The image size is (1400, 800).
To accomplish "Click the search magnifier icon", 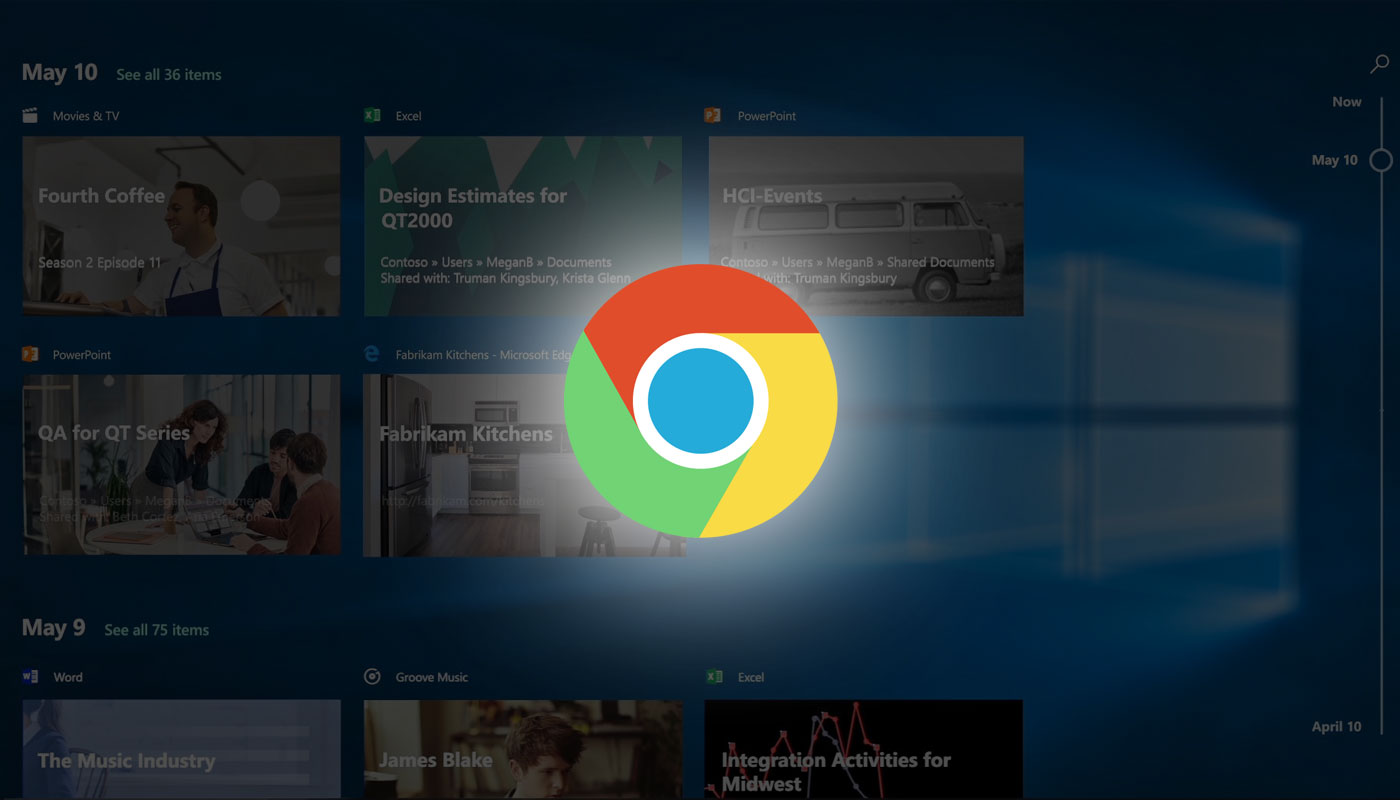I will 1379,65.
